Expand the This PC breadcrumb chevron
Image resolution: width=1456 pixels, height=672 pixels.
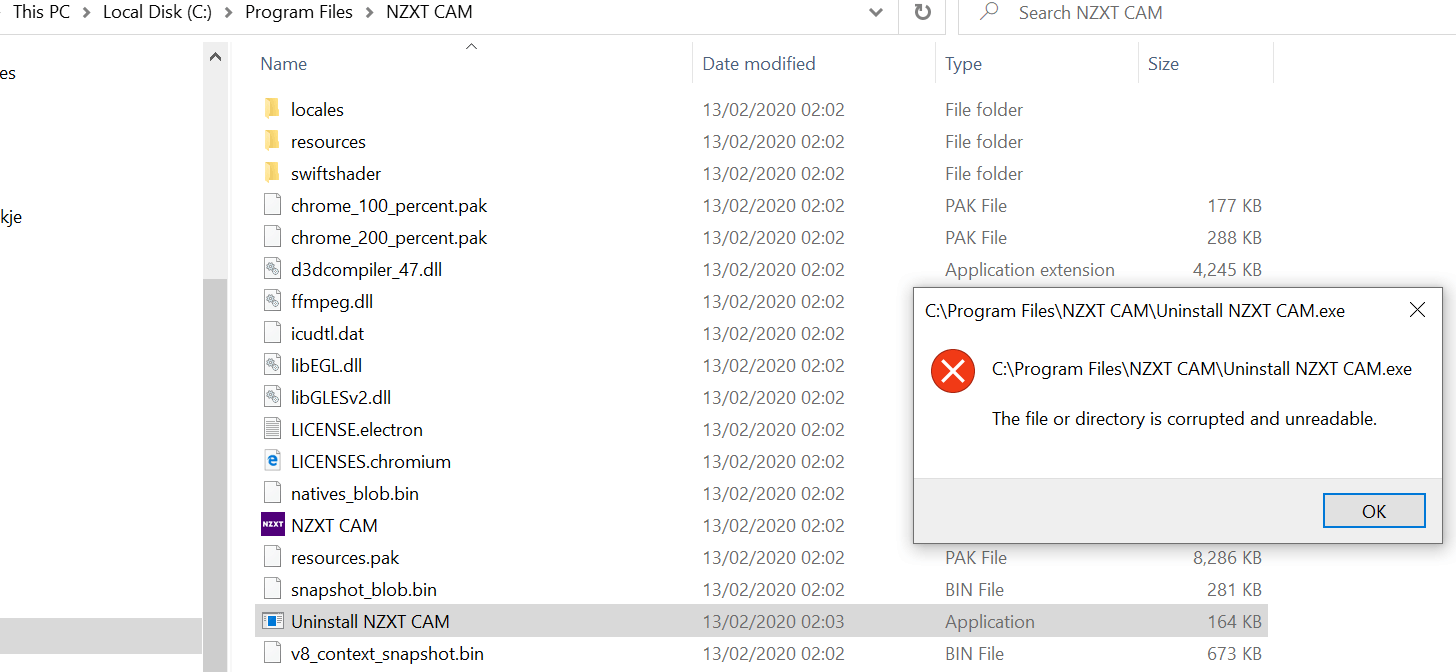click(x=87, y=13)
